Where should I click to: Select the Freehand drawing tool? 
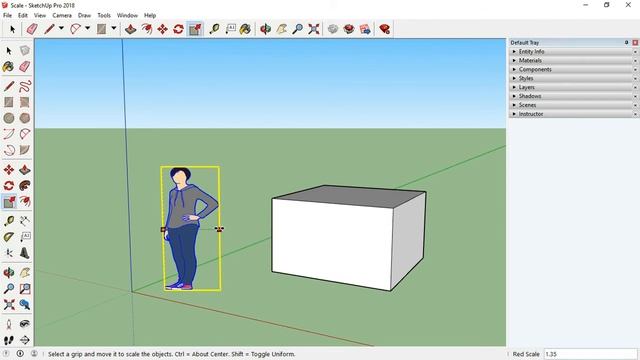pos(25,86)
